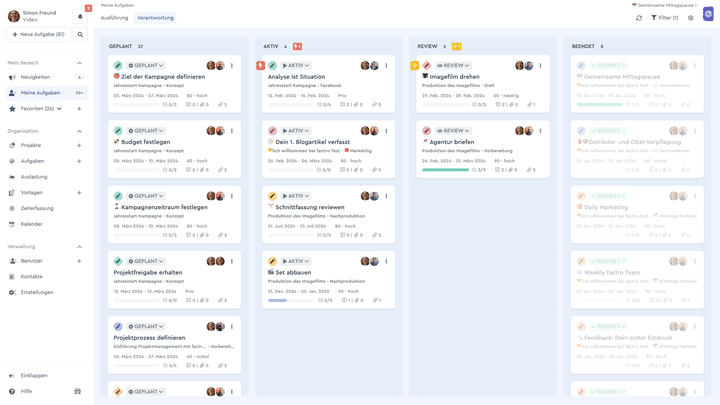Add a new user next to Benutzer

(x=79, y=261)
